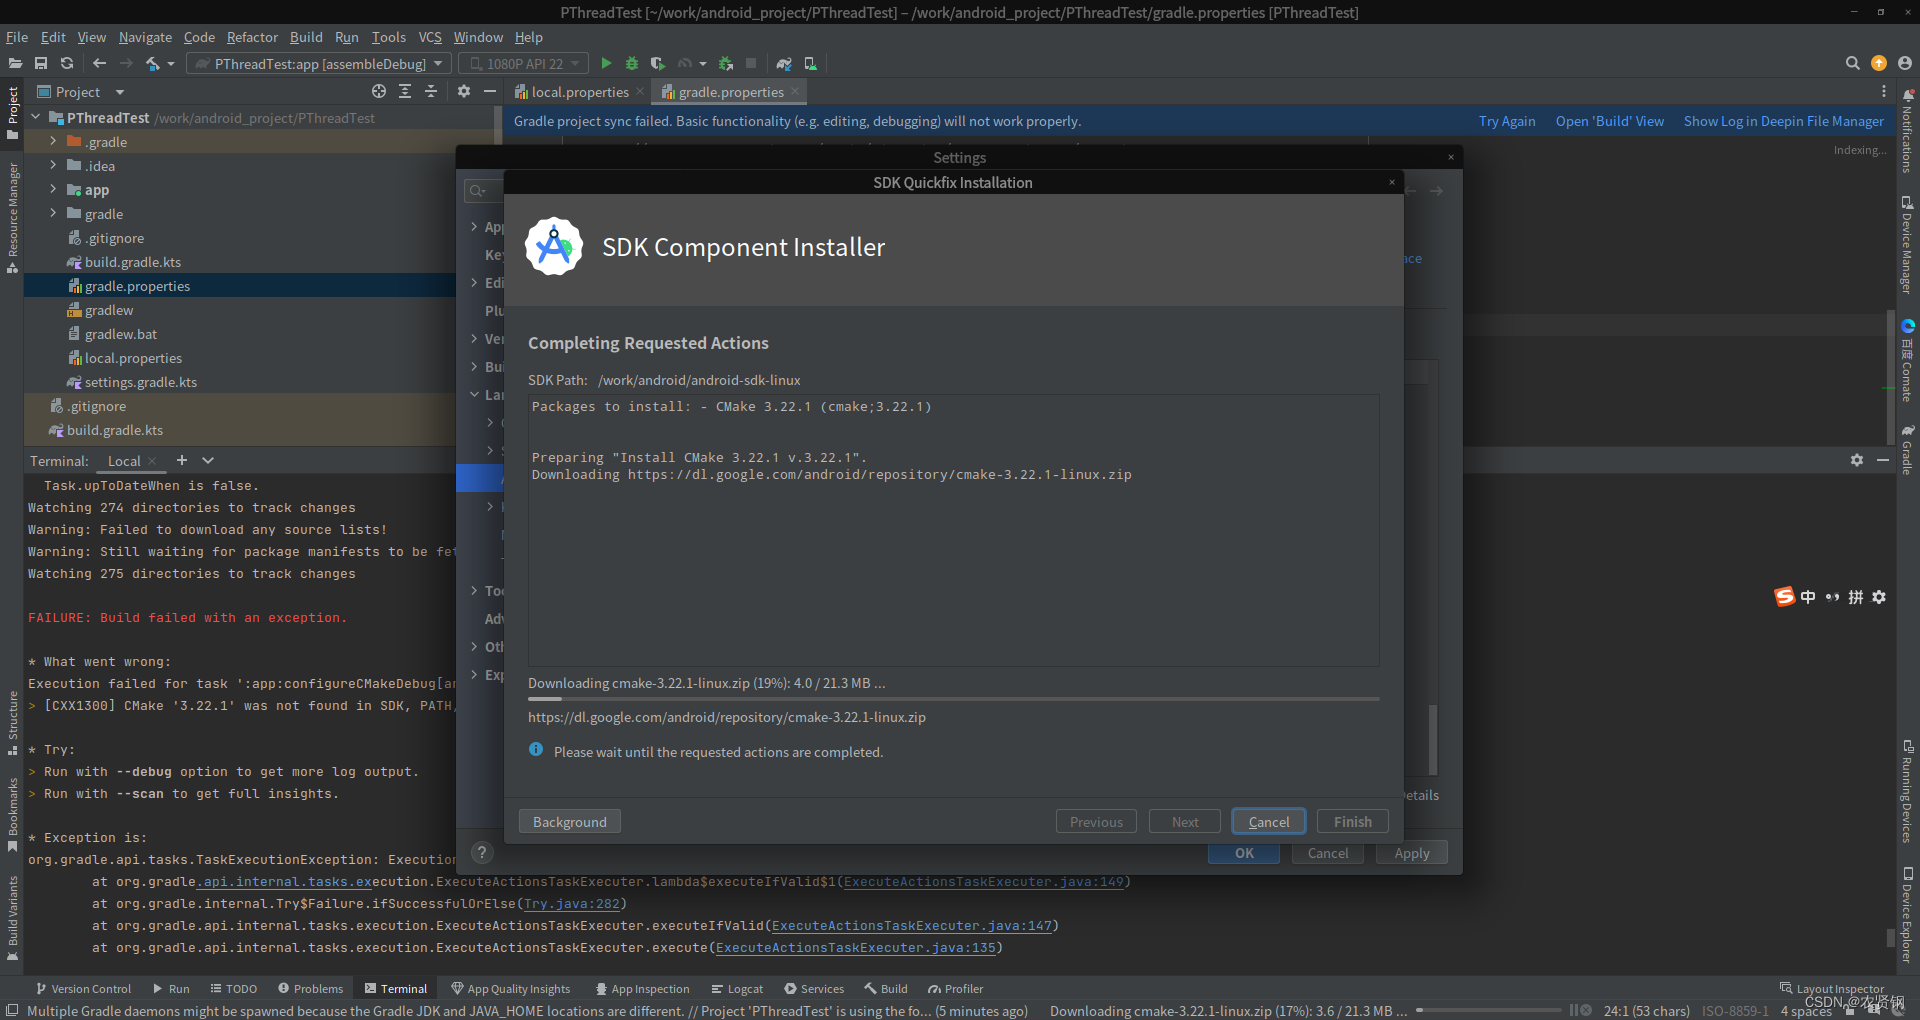
Task: Click Show Log in Deepin File Manager
Action: 1784,121
